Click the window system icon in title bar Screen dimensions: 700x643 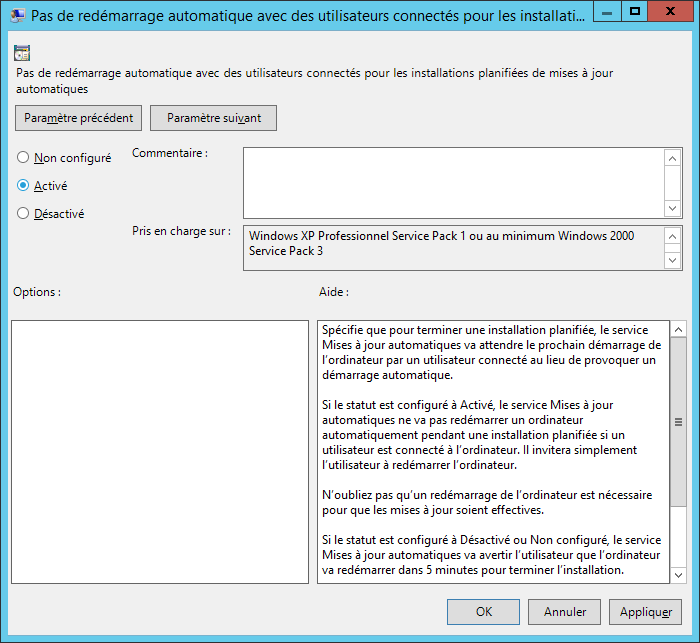pos(18,16)
